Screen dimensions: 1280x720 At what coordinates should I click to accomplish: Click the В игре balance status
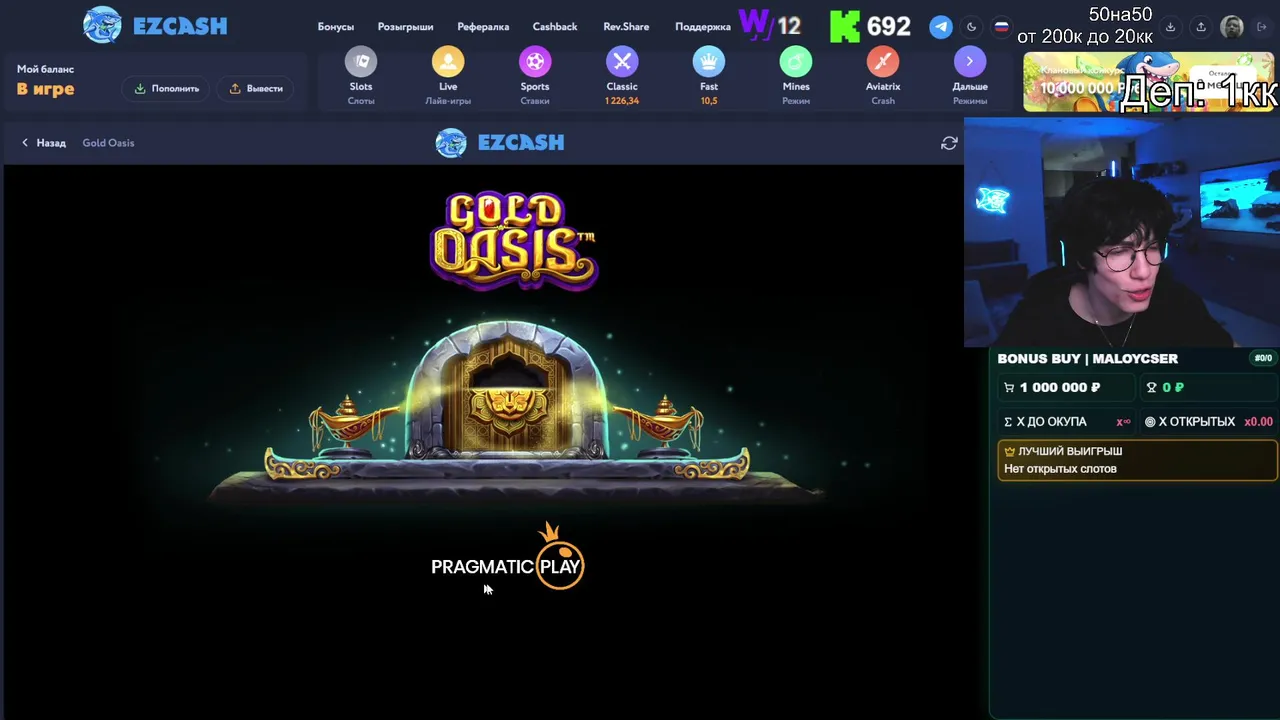coord(45,89)
